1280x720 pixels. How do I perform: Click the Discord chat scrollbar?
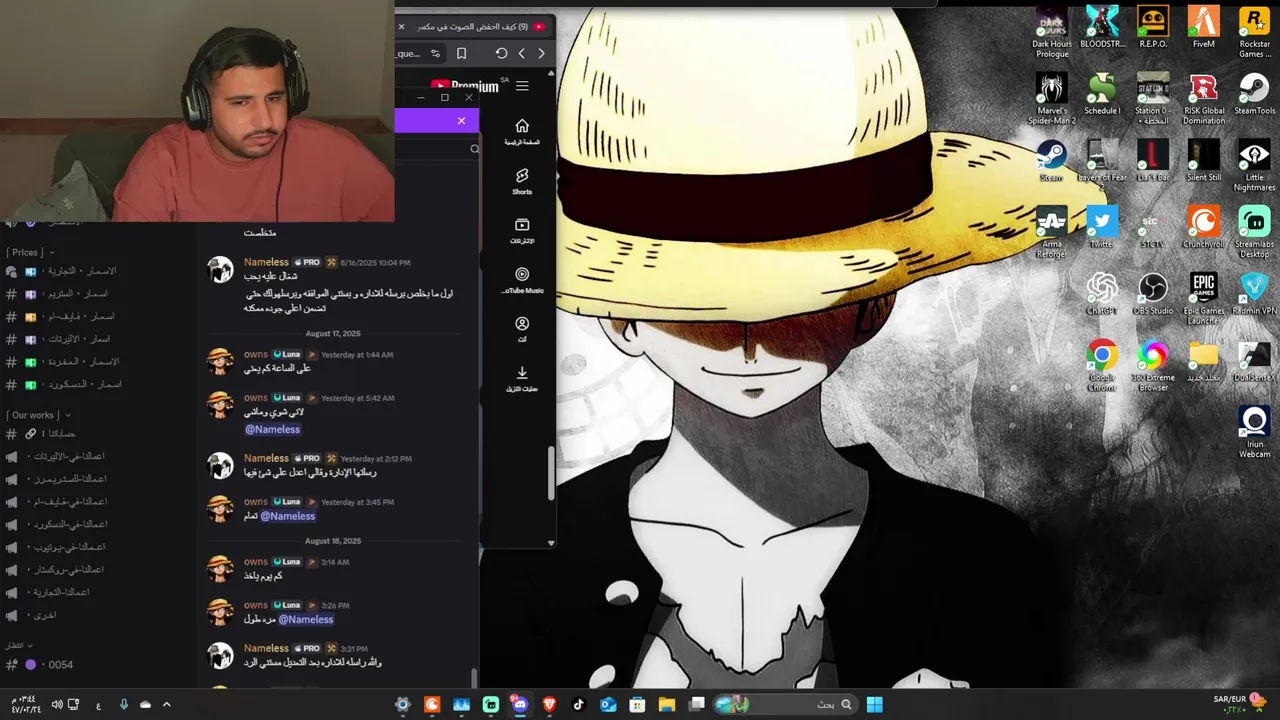(475, 677)
